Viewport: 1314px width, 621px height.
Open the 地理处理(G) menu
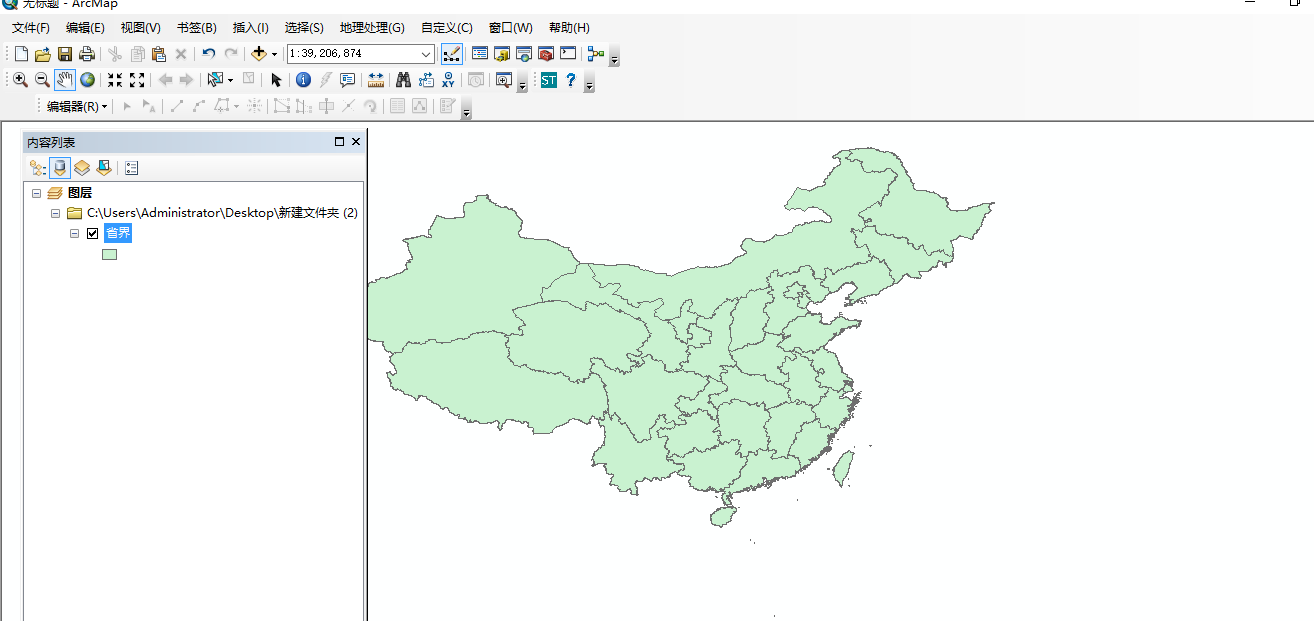372,28
